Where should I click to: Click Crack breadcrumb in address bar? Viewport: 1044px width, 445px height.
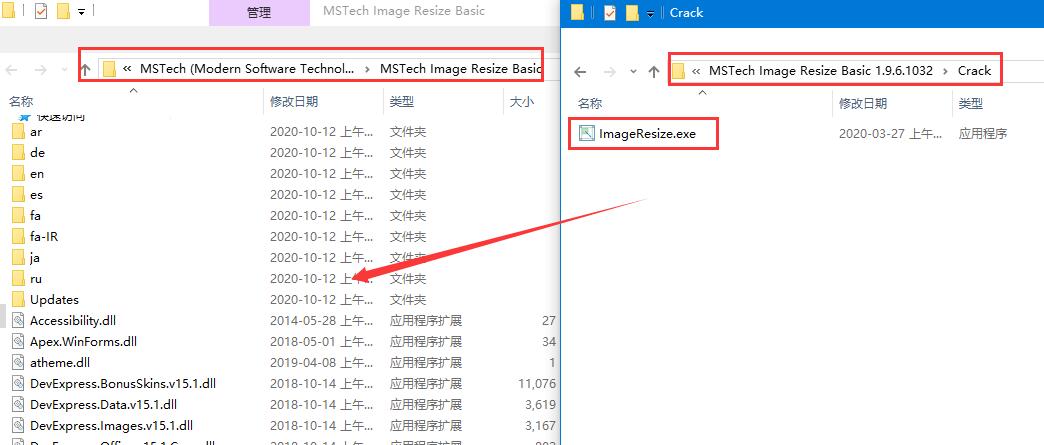tap(974, 71)
